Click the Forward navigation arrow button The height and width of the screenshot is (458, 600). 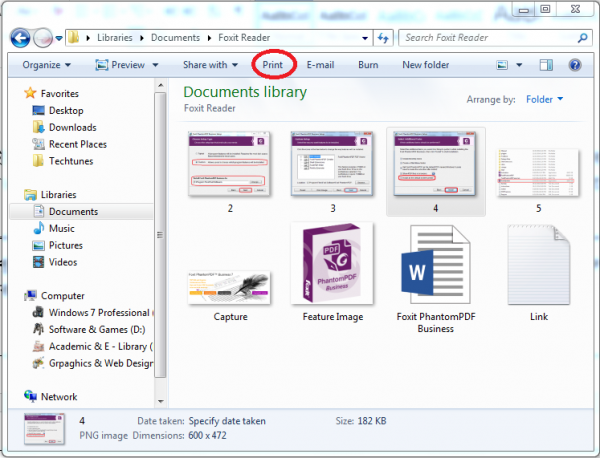click(x=43, y=38)
